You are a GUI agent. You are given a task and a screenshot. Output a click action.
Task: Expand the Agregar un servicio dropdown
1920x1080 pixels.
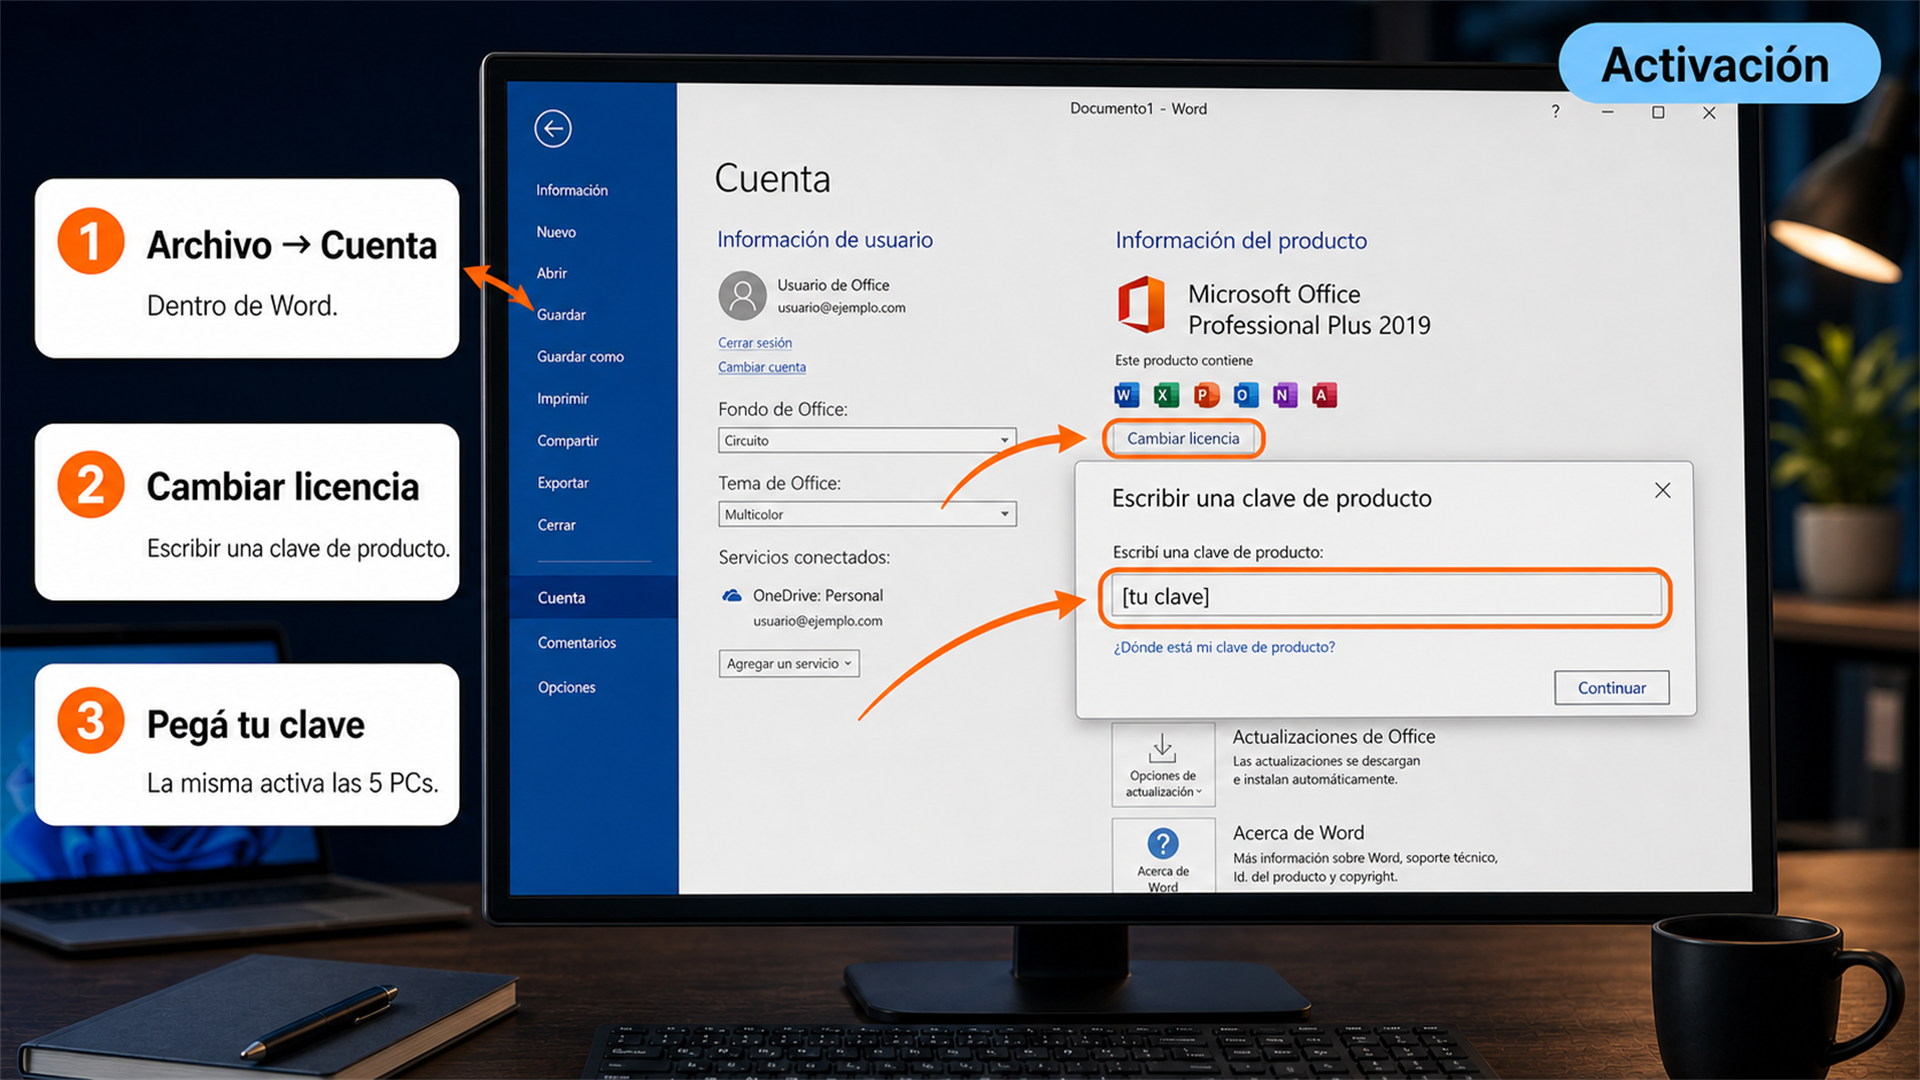pos(789,663)
